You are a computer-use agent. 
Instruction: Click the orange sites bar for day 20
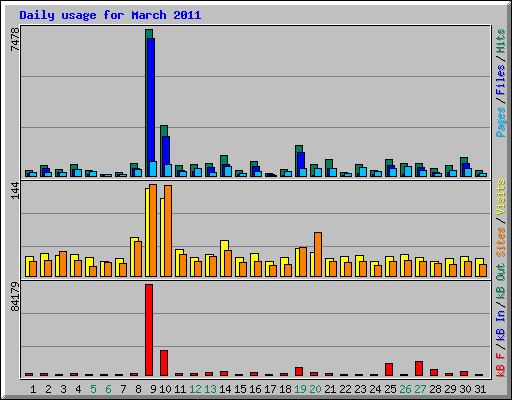coord(318,254)
